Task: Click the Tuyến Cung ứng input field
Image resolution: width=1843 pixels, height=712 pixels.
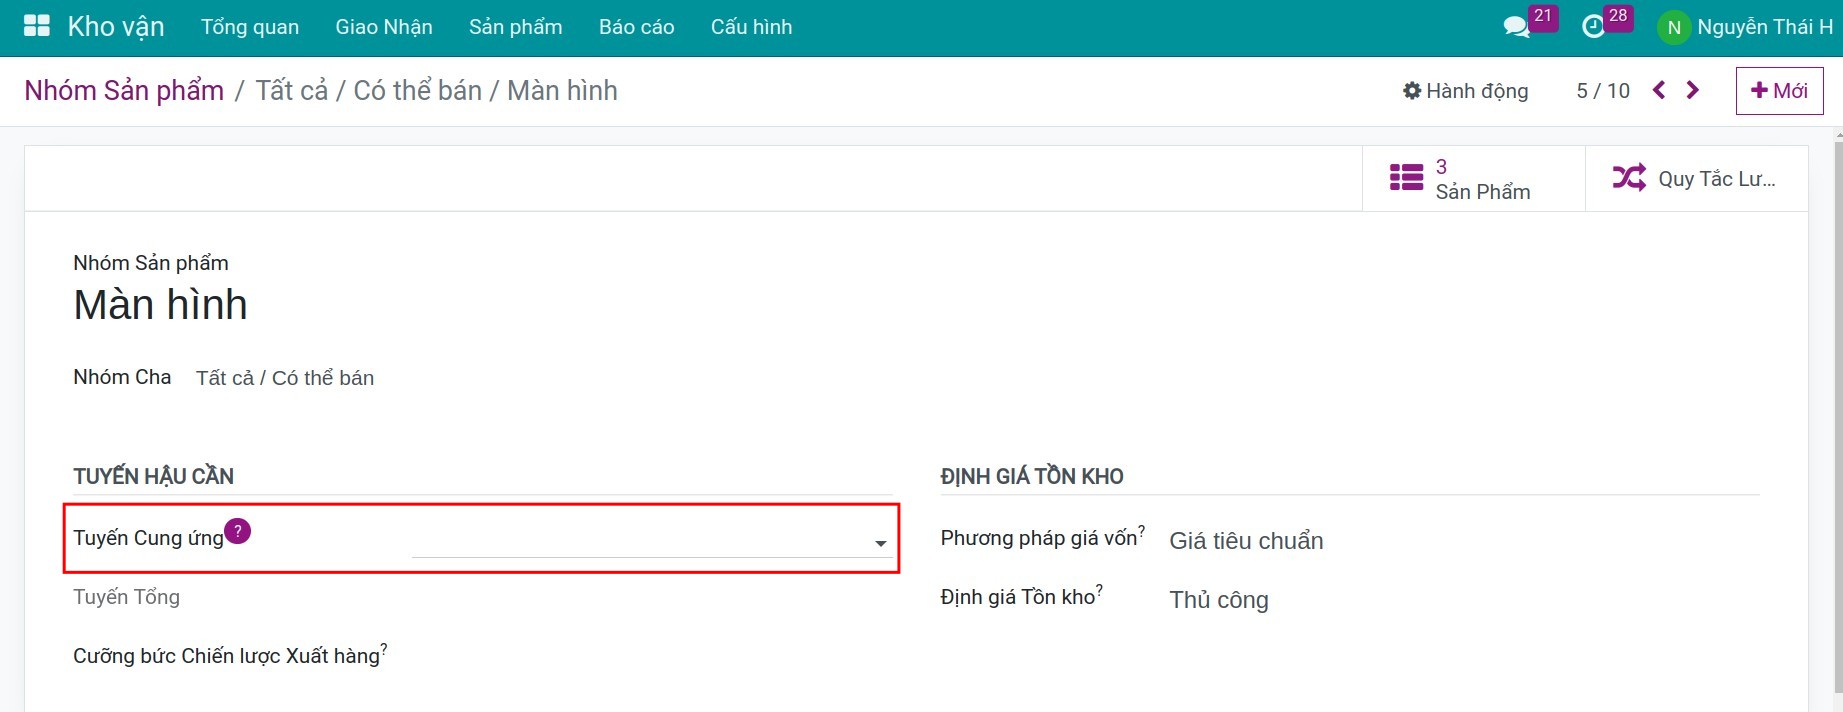Action: pos(640,544)
